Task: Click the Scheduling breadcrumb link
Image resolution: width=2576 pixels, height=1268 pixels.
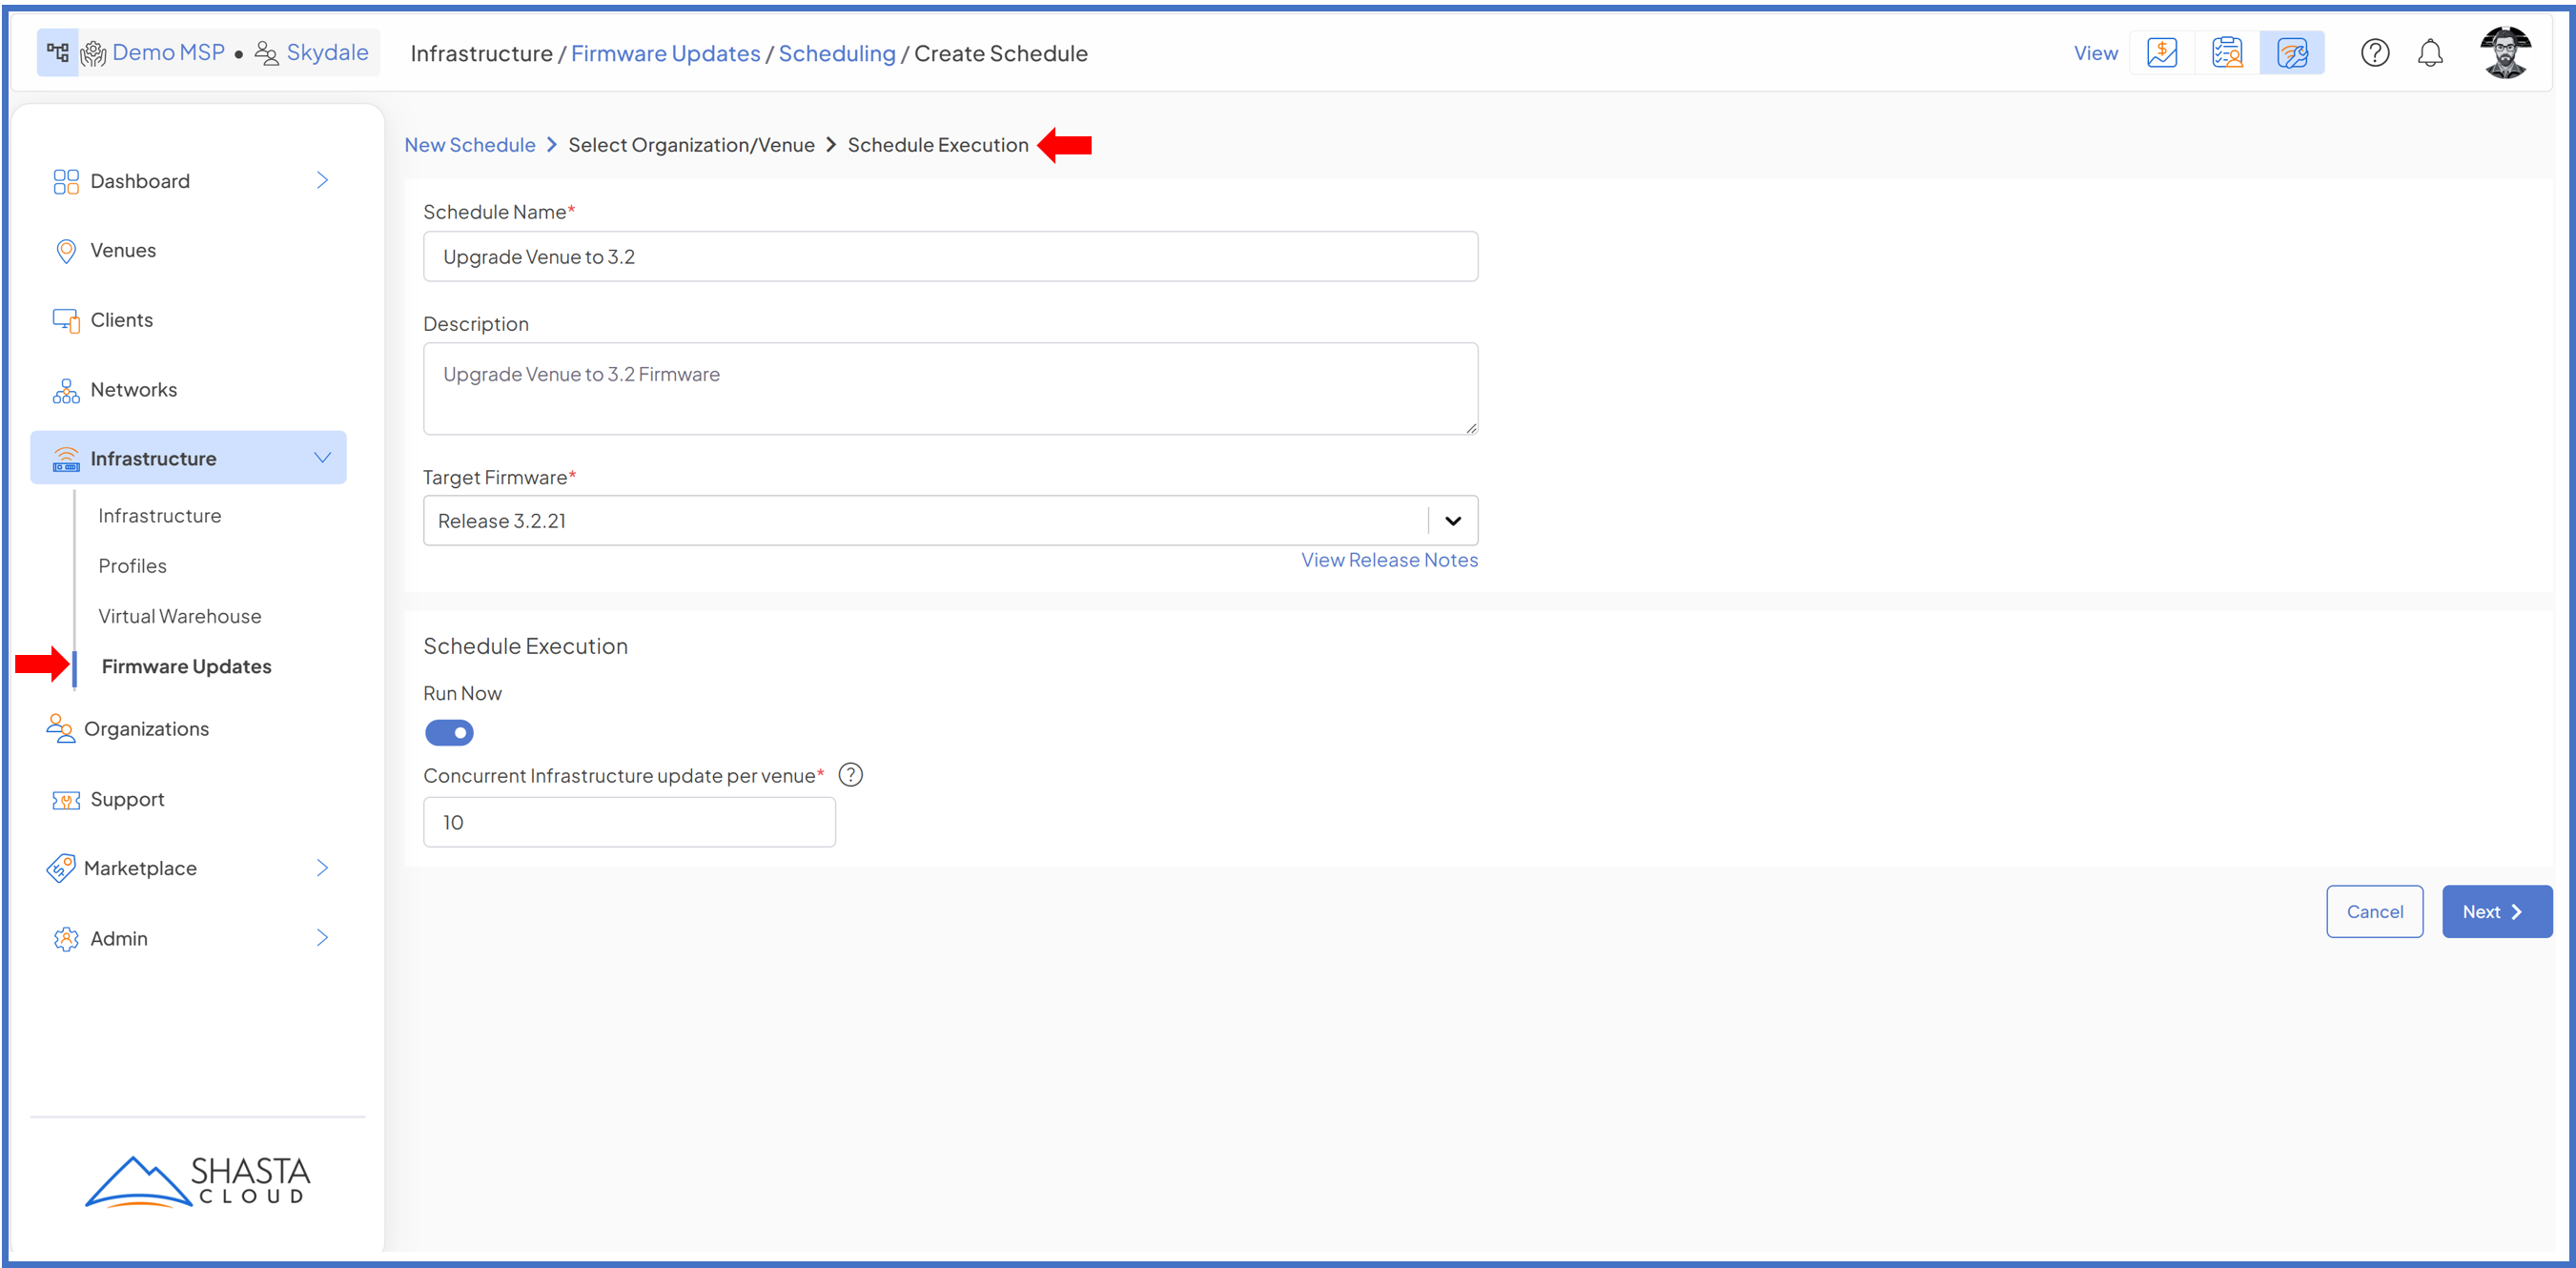Action: pos(836,54)
